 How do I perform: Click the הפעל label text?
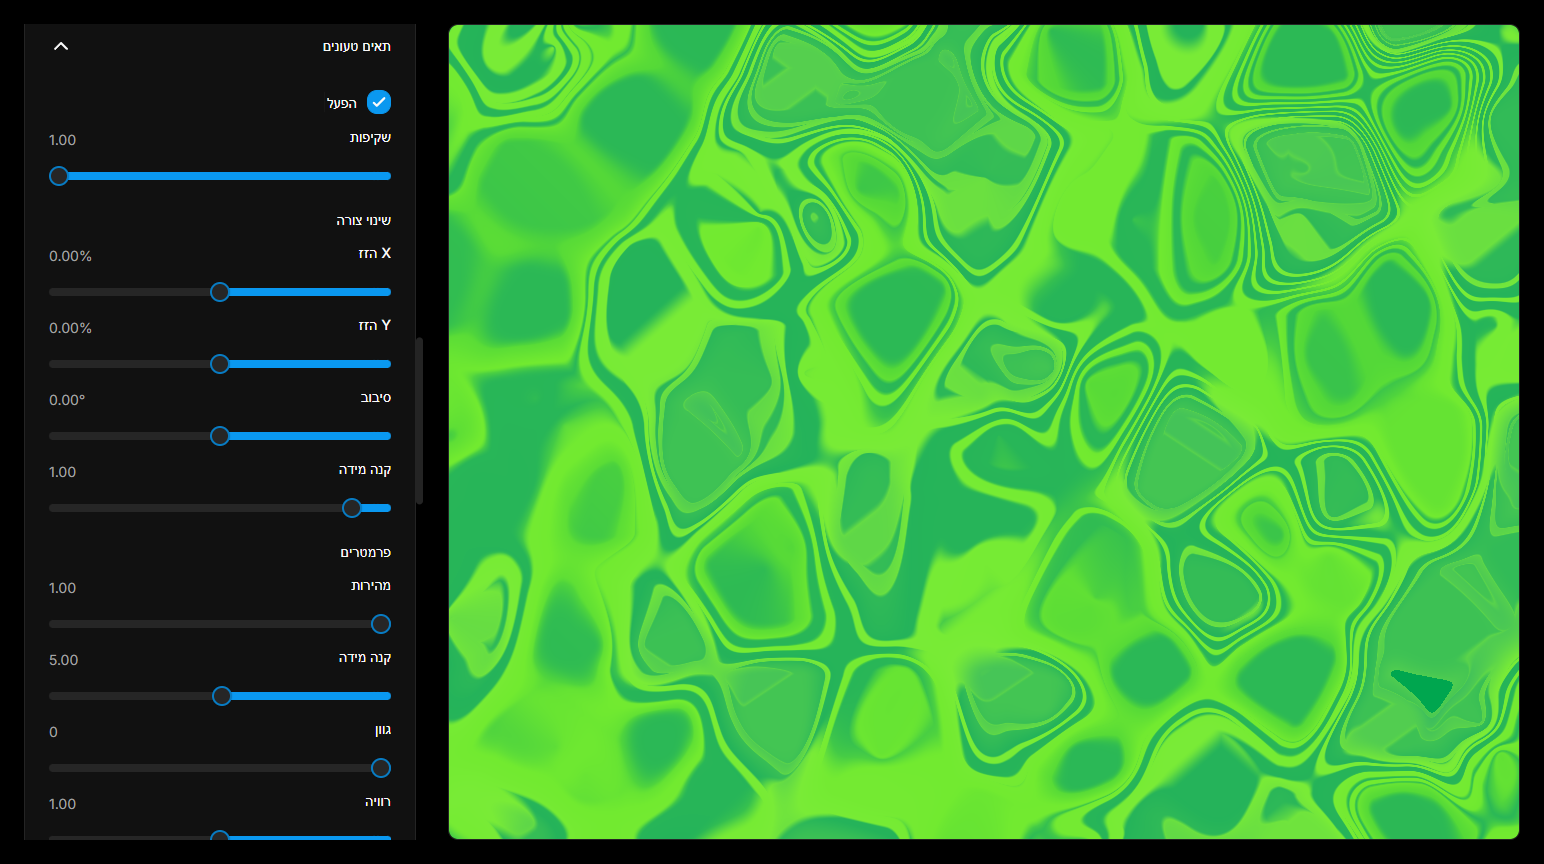pos(341,103)
